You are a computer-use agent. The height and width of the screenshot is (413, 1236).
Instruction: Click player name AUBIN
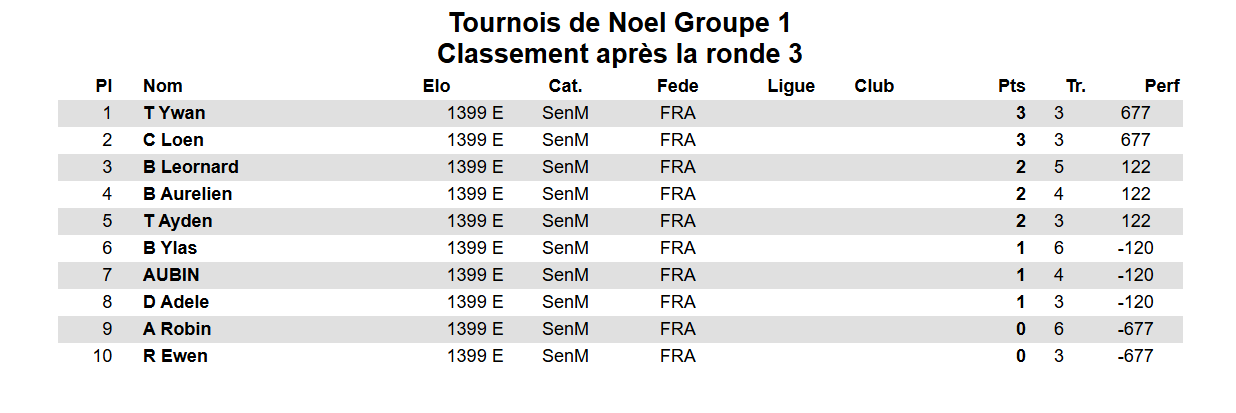(x=171, y=275)
